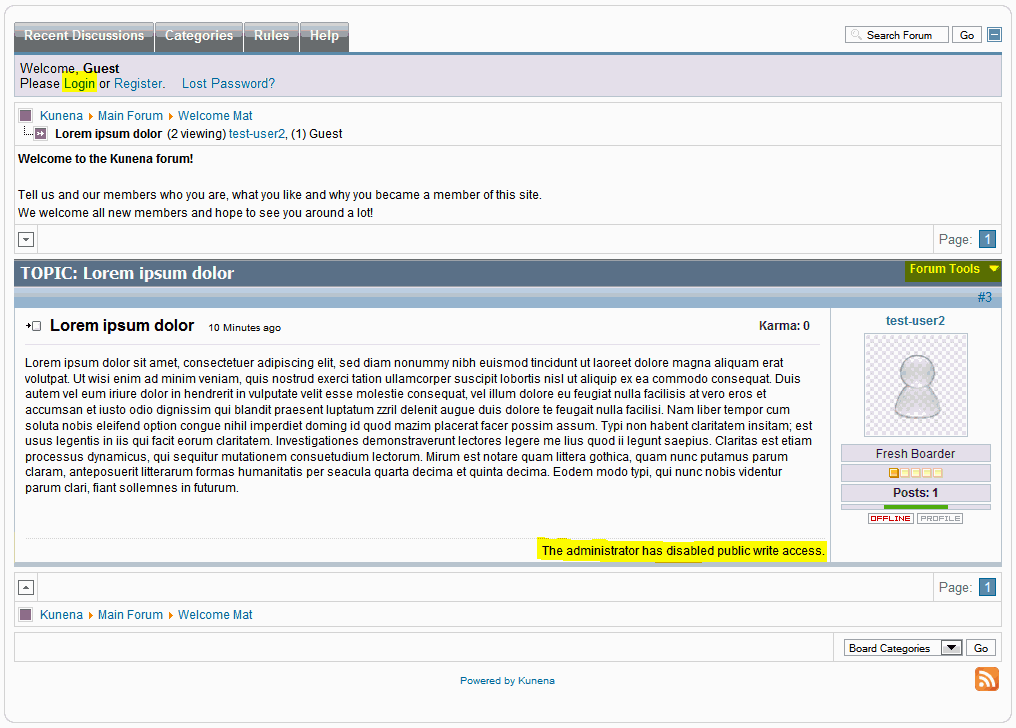
Task: Click the post icon beside Lorem ipsum dolor title
Action: pos(34,326)
